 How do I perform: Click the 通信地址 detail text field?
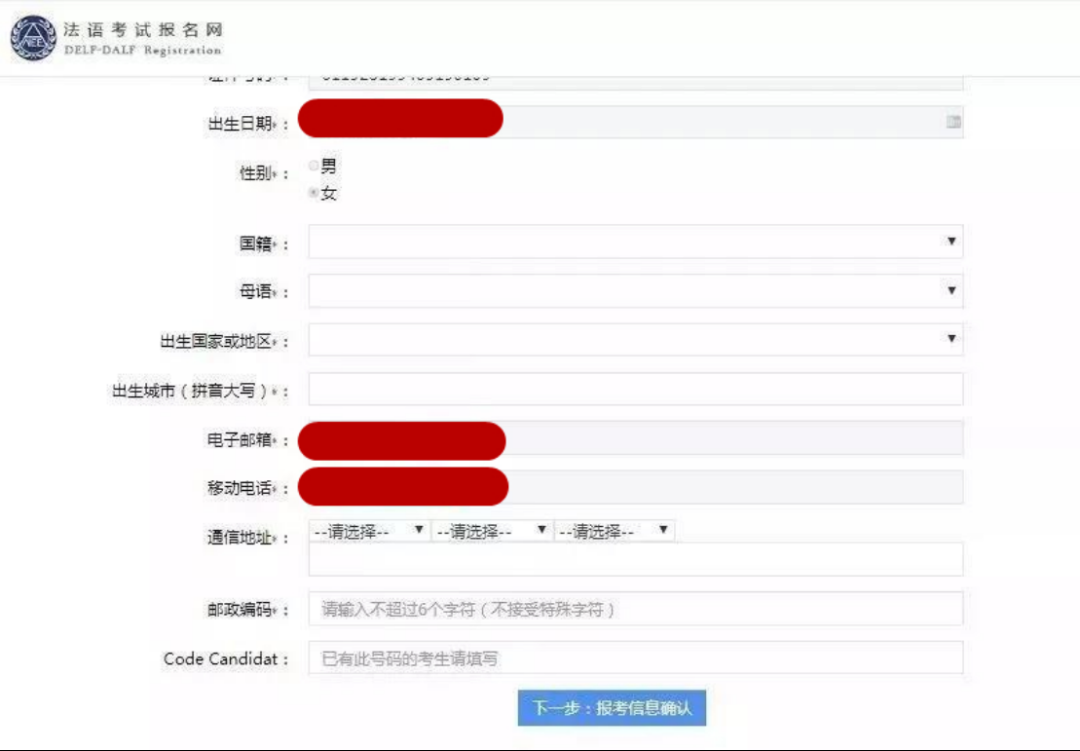635,559
